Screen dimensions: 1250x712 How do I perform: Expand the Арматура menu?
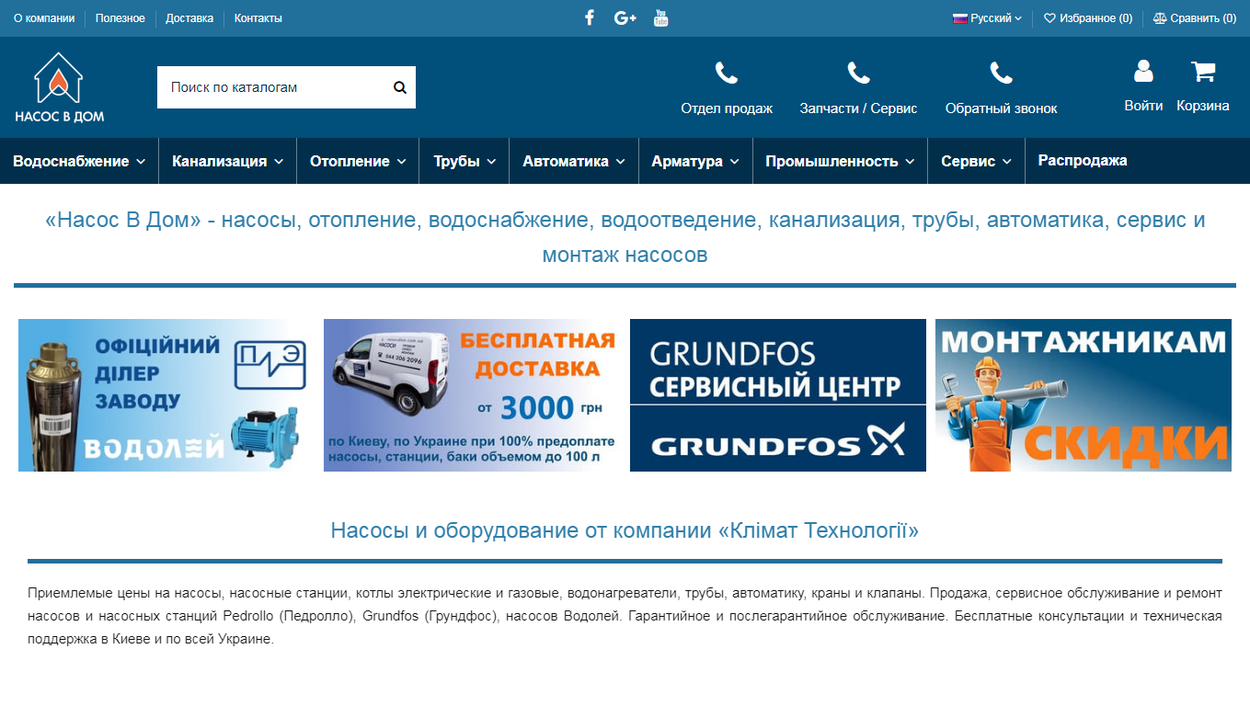click(x=695, y=161)
